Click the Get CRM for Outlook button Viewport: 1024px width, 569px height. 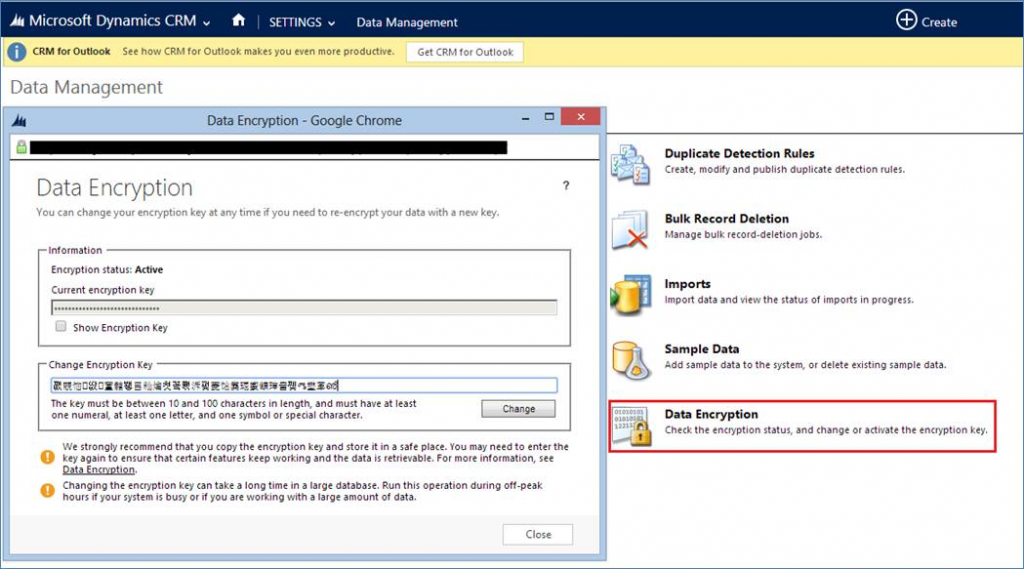pyautogui.click(x=465, y=52)
